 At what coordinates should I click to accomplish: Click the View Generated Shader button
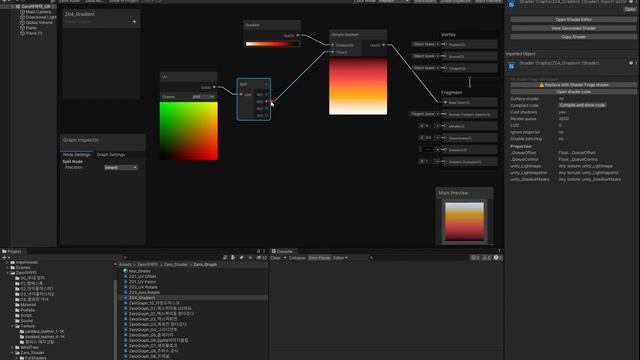tap(573, 28)
